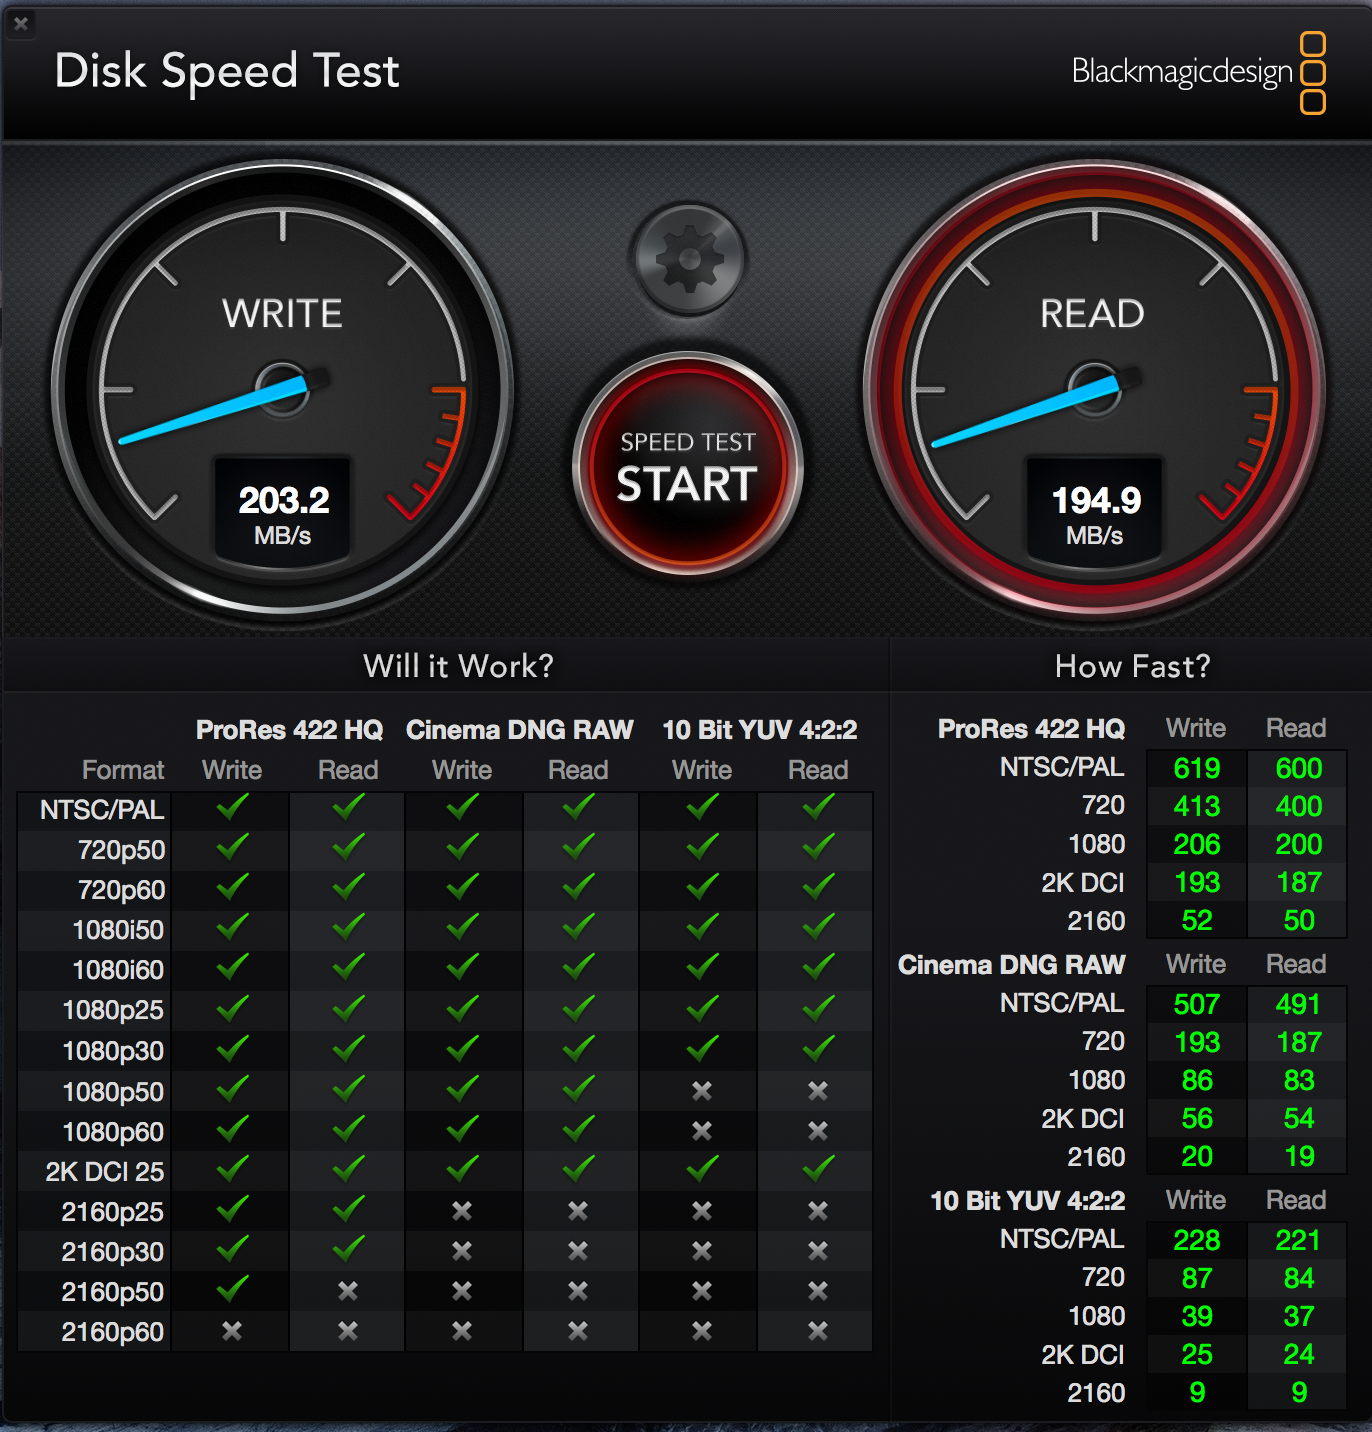Click the "How Fast?" heading
This screenshot has width=1372, height=1432.
click(1132, 666)
